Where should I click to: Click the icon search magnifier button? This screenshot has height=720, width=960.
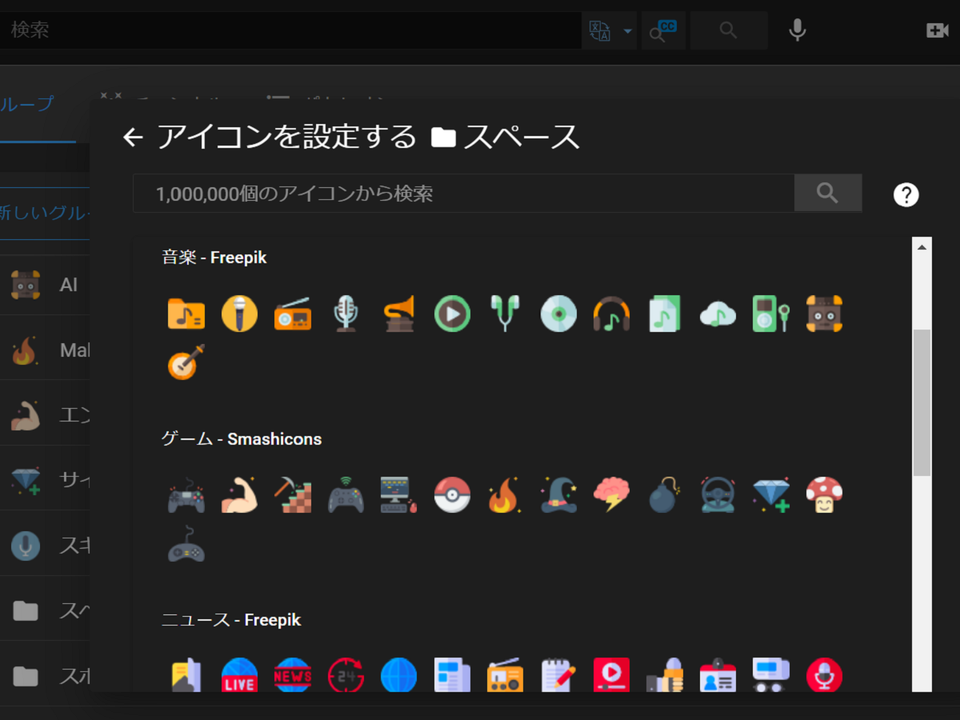(x=828, y=193)
